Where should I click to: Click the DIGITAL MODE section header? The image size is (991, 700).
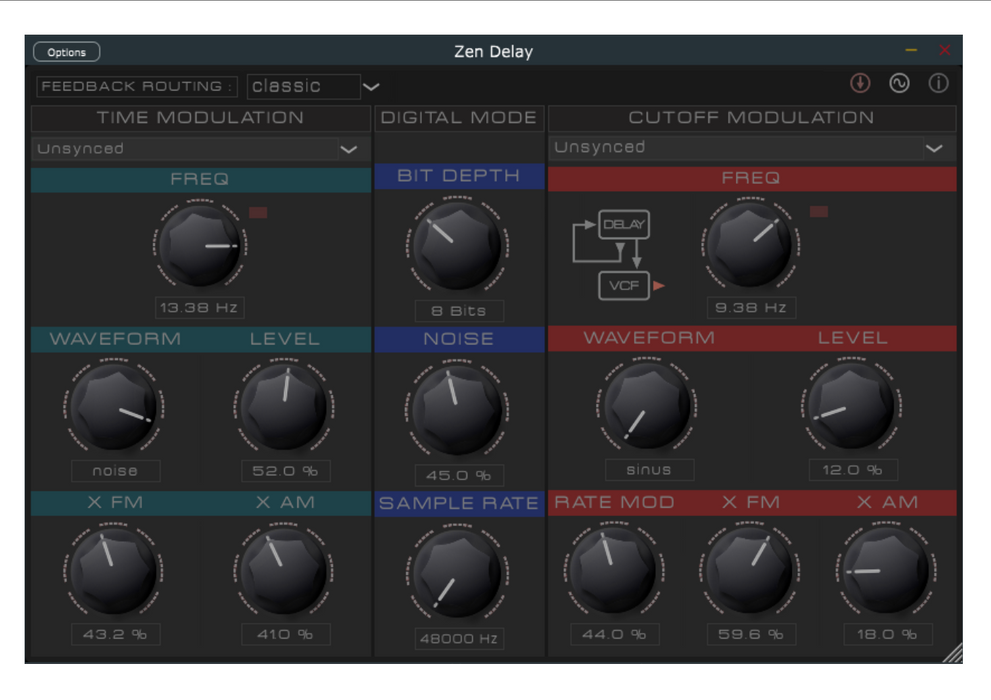459,118
